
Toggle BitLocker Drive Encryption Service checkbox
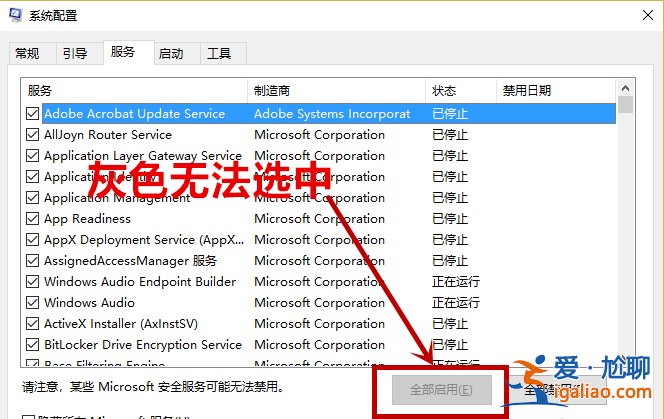(33, 344)
